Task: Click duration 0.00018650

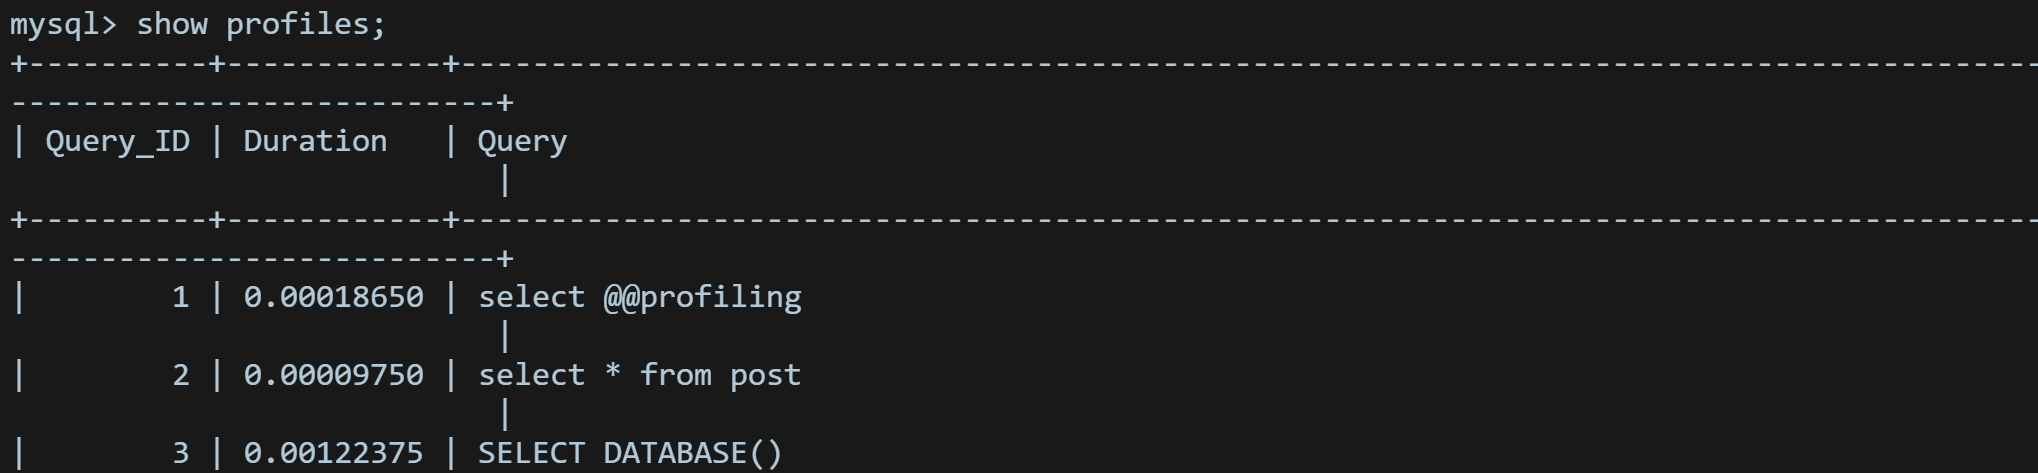Action: click(333, 297)
